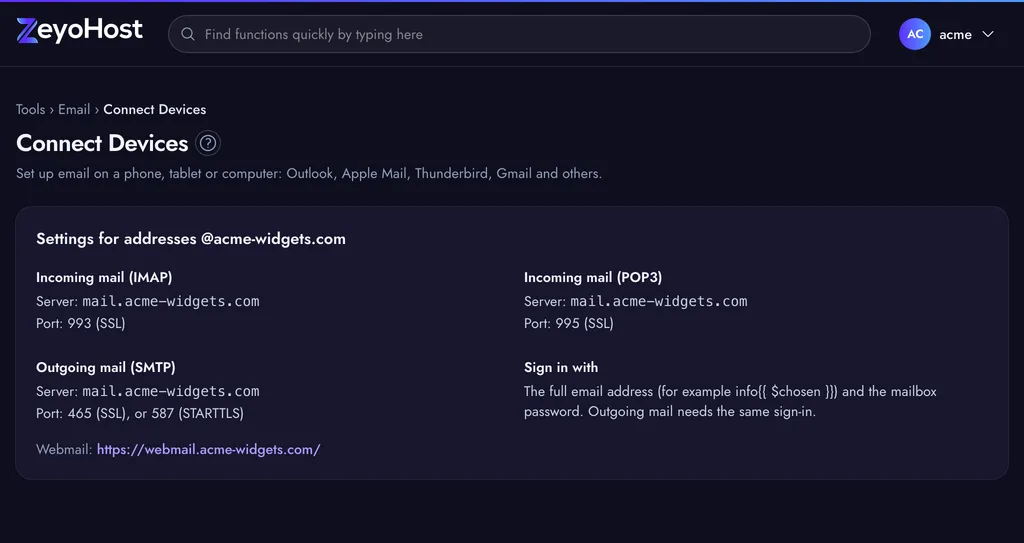The image size is (1024, 543).
Task: Select the POP3 server mail.acme-widgets.com
Action: pos(658,301)
